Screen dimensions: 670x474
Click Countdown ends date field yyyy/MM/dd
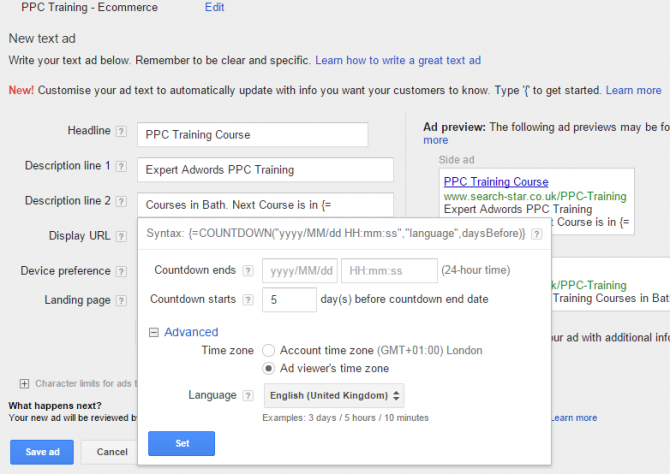[300, 271]
